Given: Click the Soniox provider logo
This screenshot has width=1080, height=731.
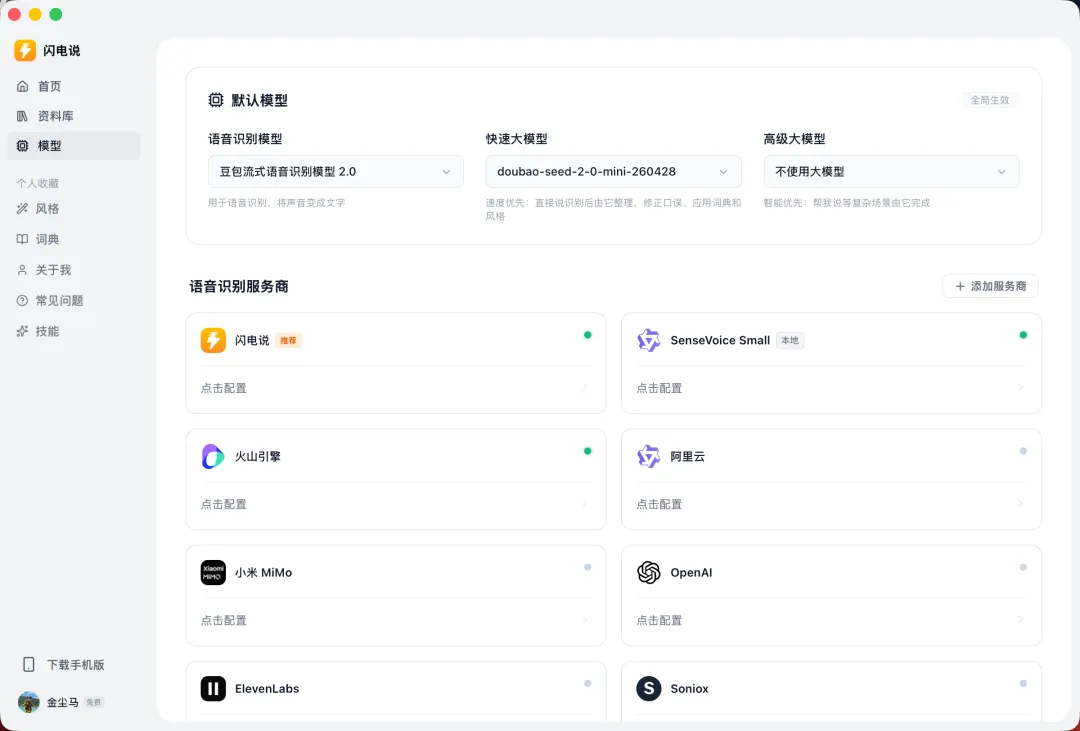Looking at the screenshot, I should (648, 688).
